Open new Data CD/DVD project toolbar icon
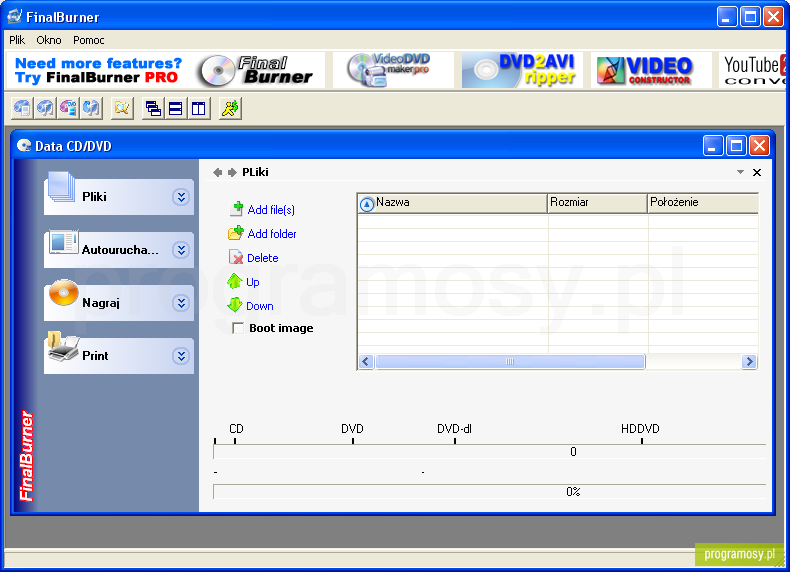The width and height of the screenshot is (790, 572). (x=22, y=108)
